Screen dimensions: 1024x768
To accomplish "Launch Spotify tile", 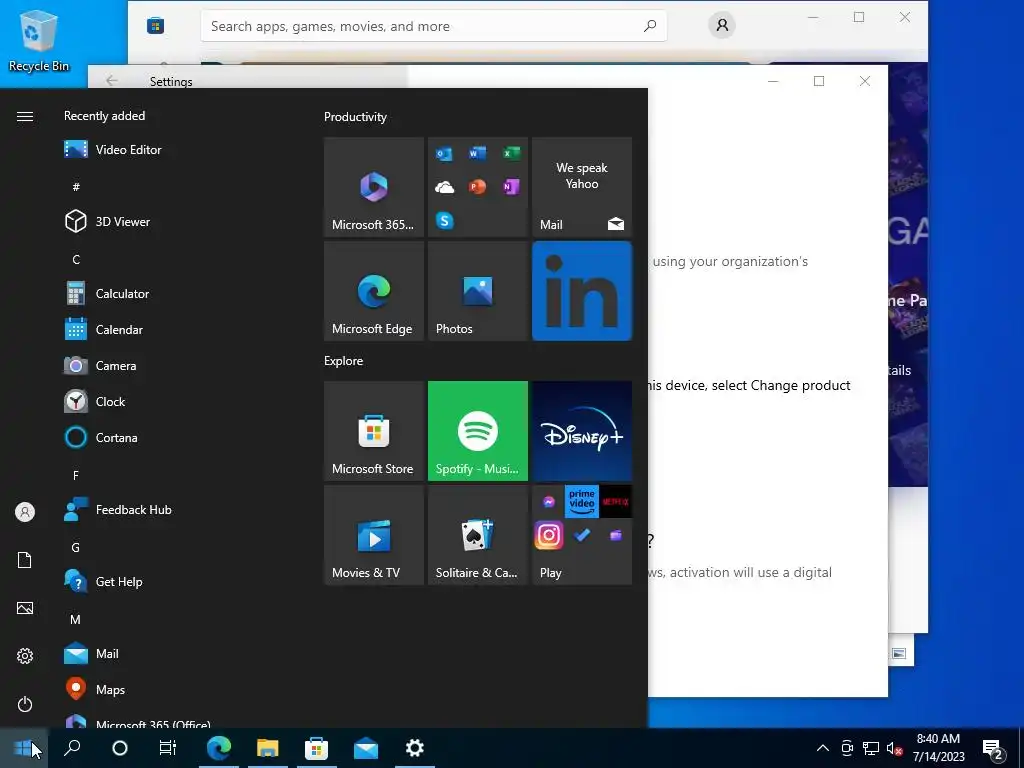I will pos(477,431).
